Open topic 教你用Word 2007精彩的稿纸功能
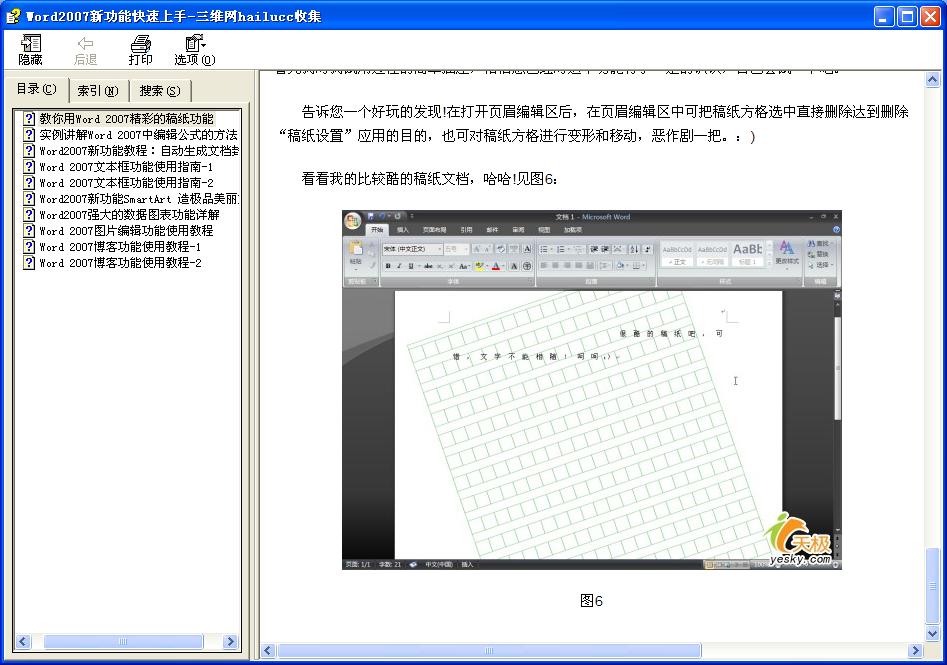Image resolution: width=947 pixels, height=665 pixels. click(x=126, y=118)
